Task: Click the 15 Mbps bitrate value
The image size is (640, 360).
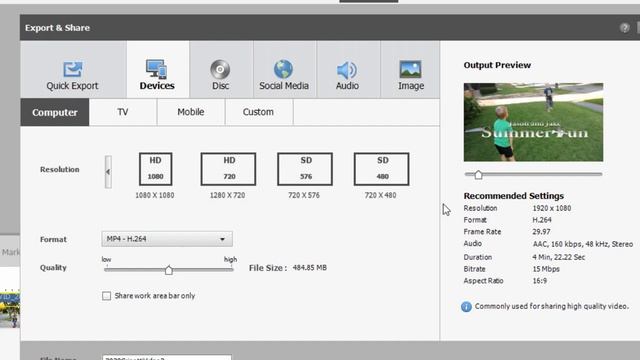Action: [546, 269]
